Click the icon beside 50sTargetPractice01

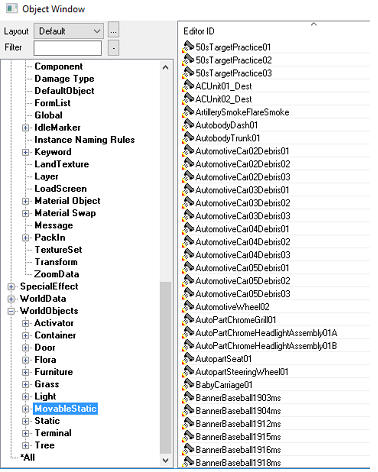[188, 47]
